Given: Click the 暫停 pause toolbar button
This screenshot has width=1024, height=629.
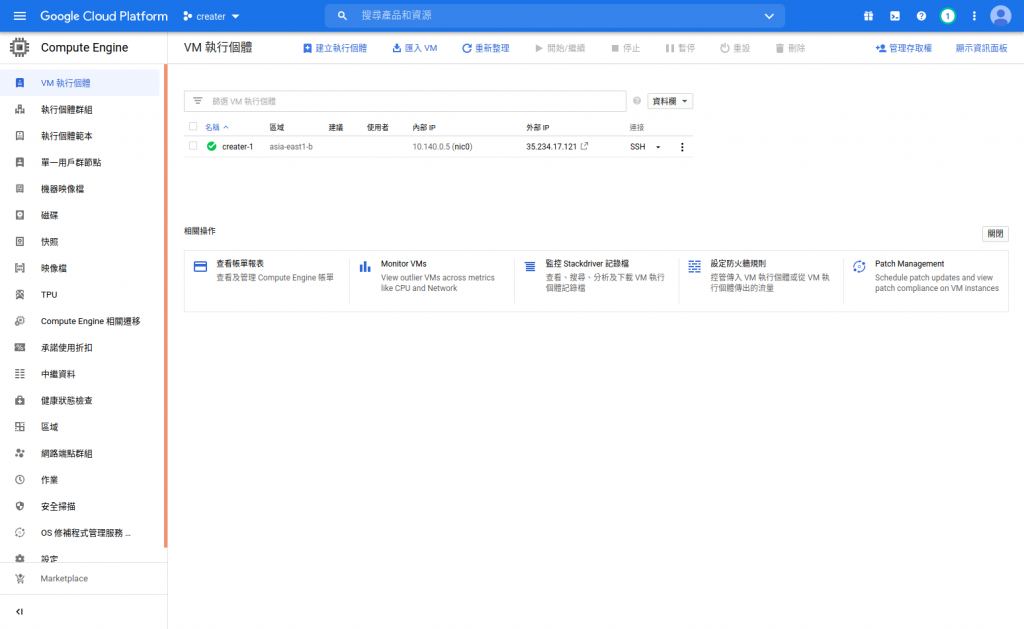Looking at the screenshot, I should (x=680, y=48).
